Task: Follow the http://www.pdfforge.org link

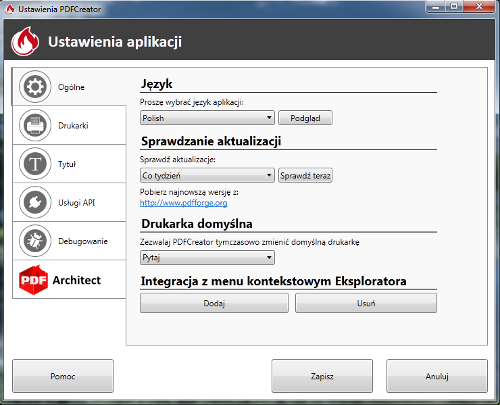Action: click(x=184, y=203)
